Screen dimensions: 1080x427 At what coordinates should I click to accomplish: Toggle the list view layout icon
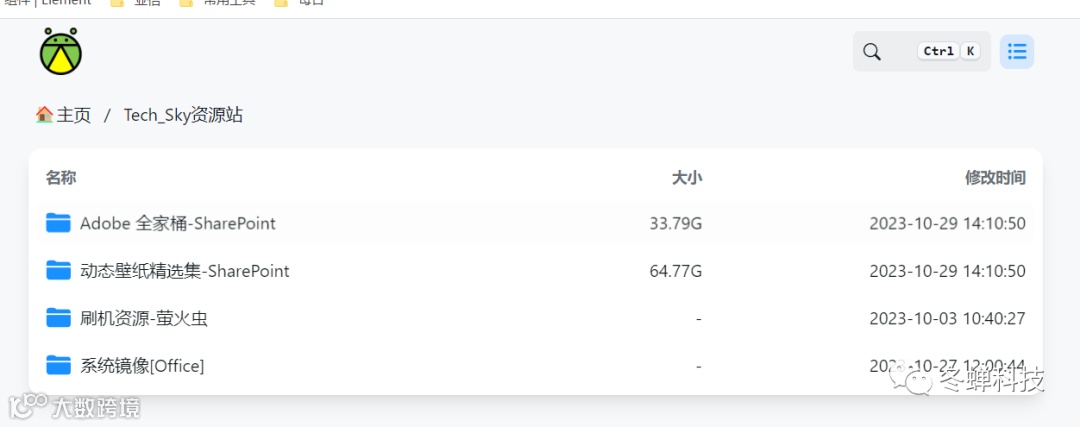coord(1017,52)
